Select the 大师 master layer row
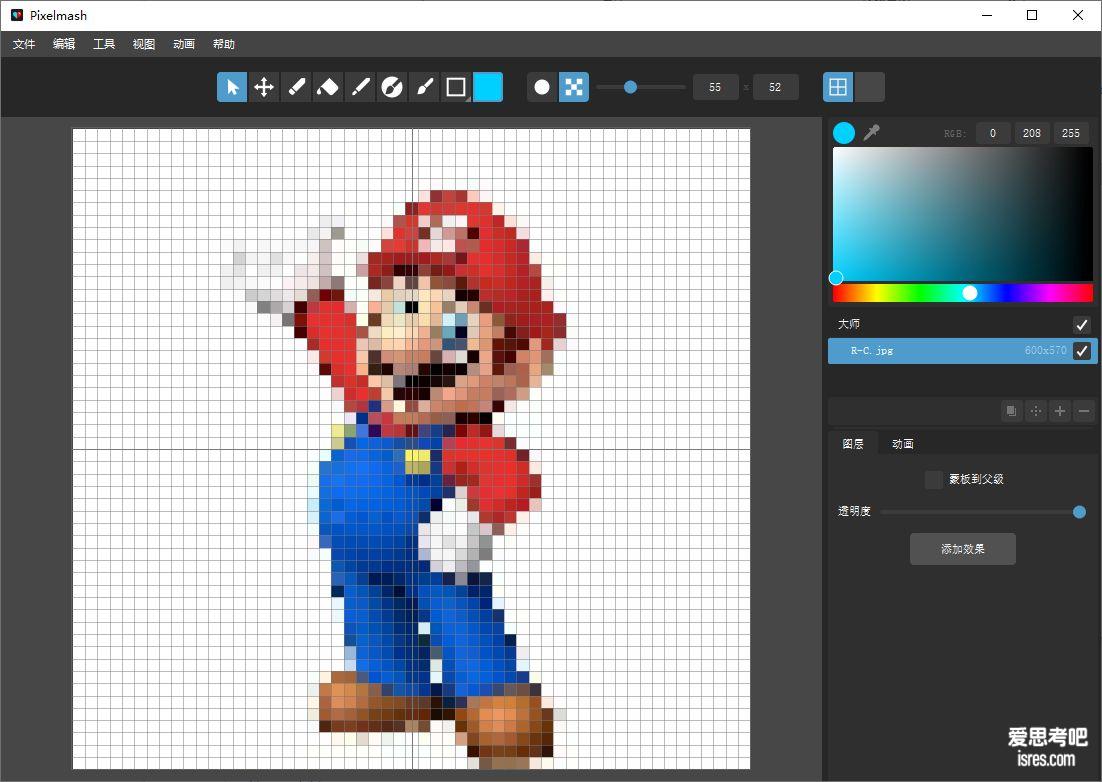 coord(962,324)
